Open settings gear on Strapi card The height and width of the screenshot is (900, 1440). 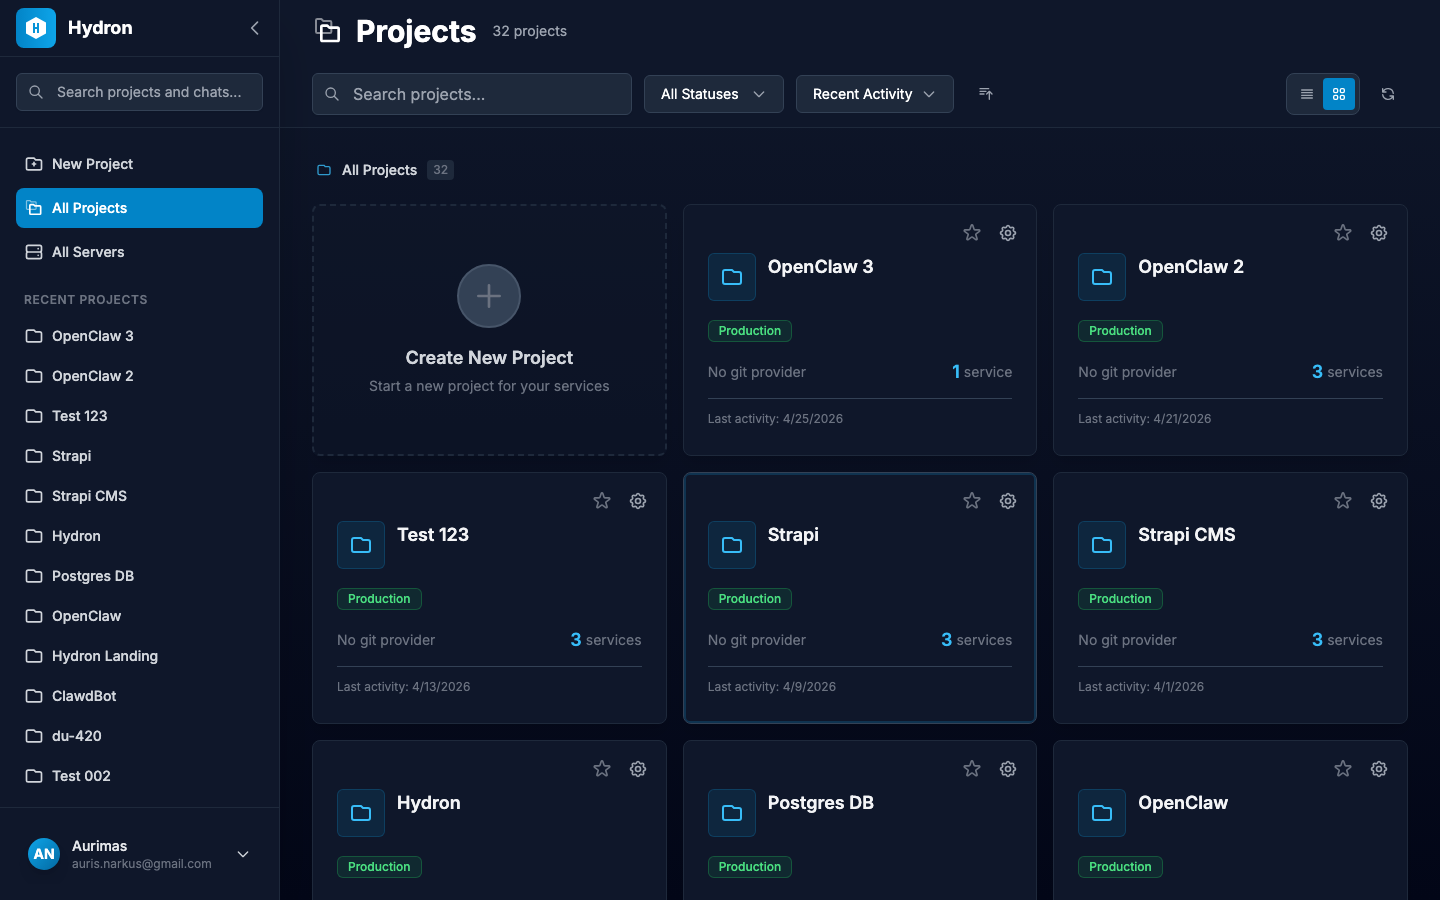1008,501
